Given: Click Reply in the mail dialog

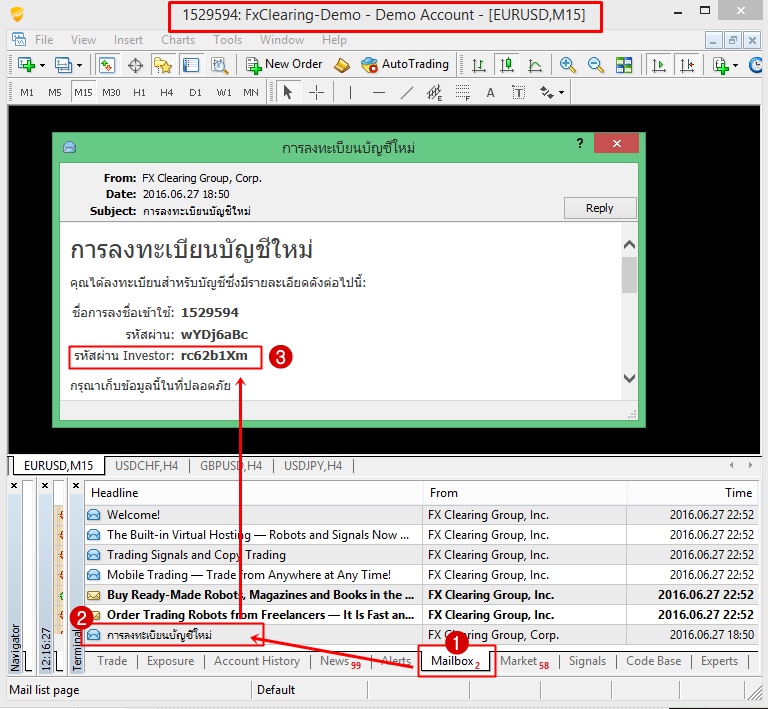Looking at the screenshot, I should 600,208.
